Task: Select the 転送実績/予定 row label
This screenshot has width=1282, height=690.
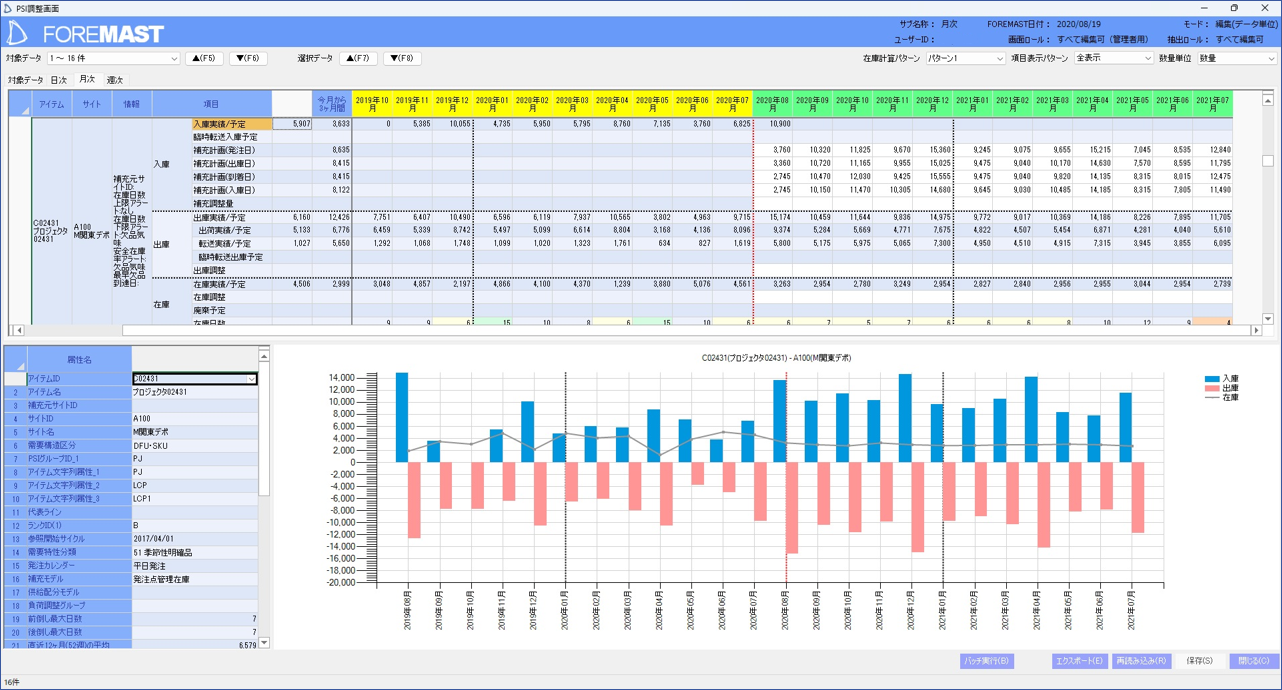Action: click(x=231, y=243)
